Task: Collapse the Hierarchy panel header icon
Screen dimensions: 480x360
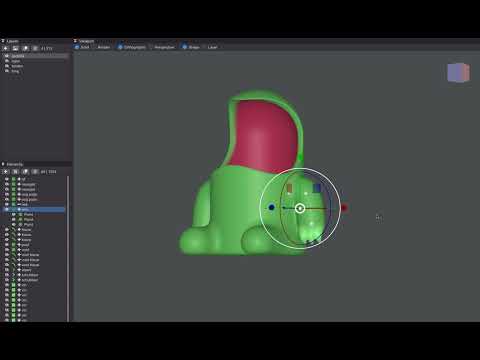Action: 3,164
